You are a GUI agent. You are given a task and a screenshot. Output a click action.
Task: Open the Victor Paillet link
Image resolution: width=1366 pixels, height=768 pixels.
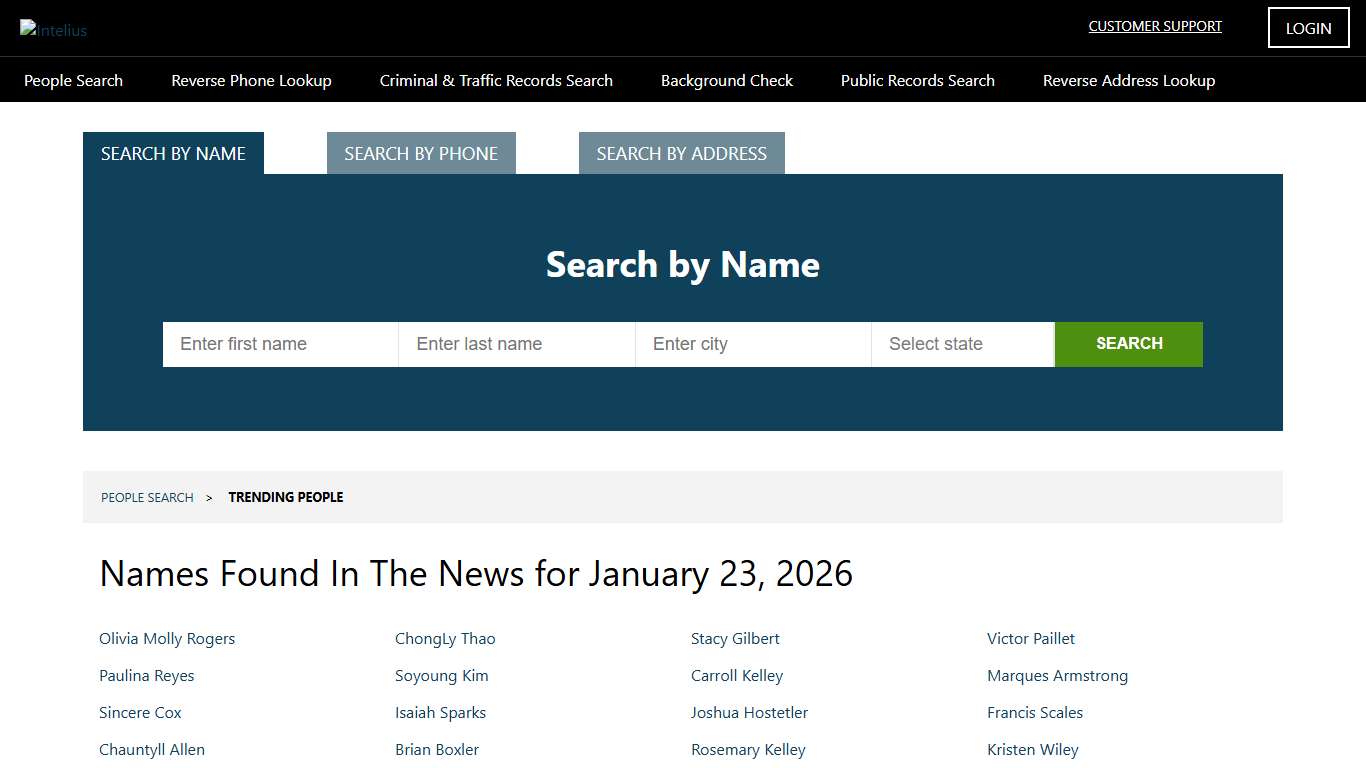click(x=1031, y=638)
